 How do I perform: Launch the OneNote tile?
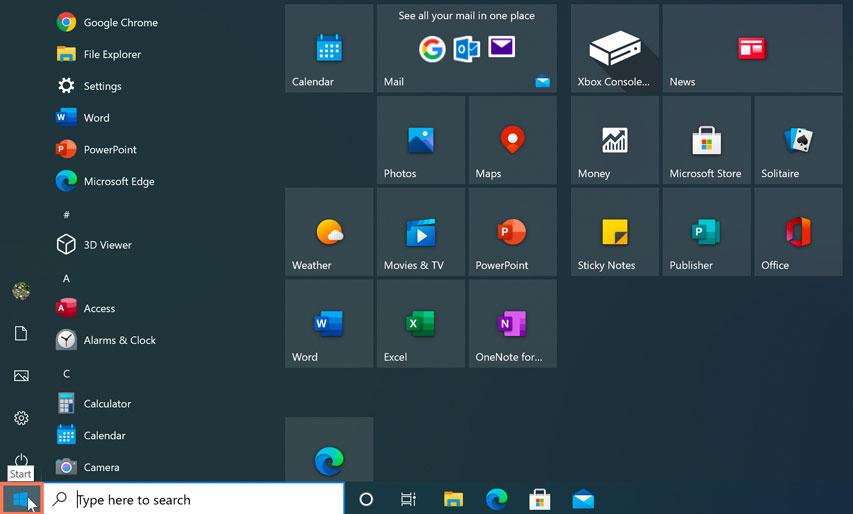512,324
